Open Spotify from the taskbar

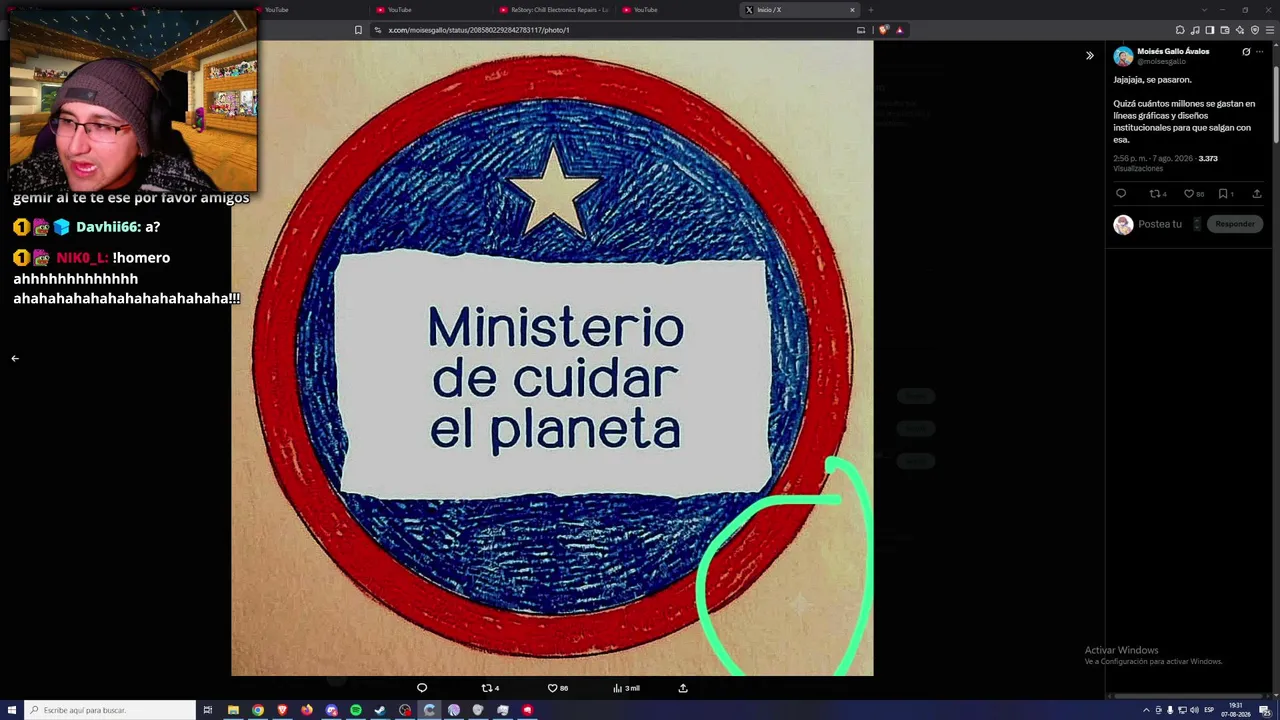pos(356,710)
